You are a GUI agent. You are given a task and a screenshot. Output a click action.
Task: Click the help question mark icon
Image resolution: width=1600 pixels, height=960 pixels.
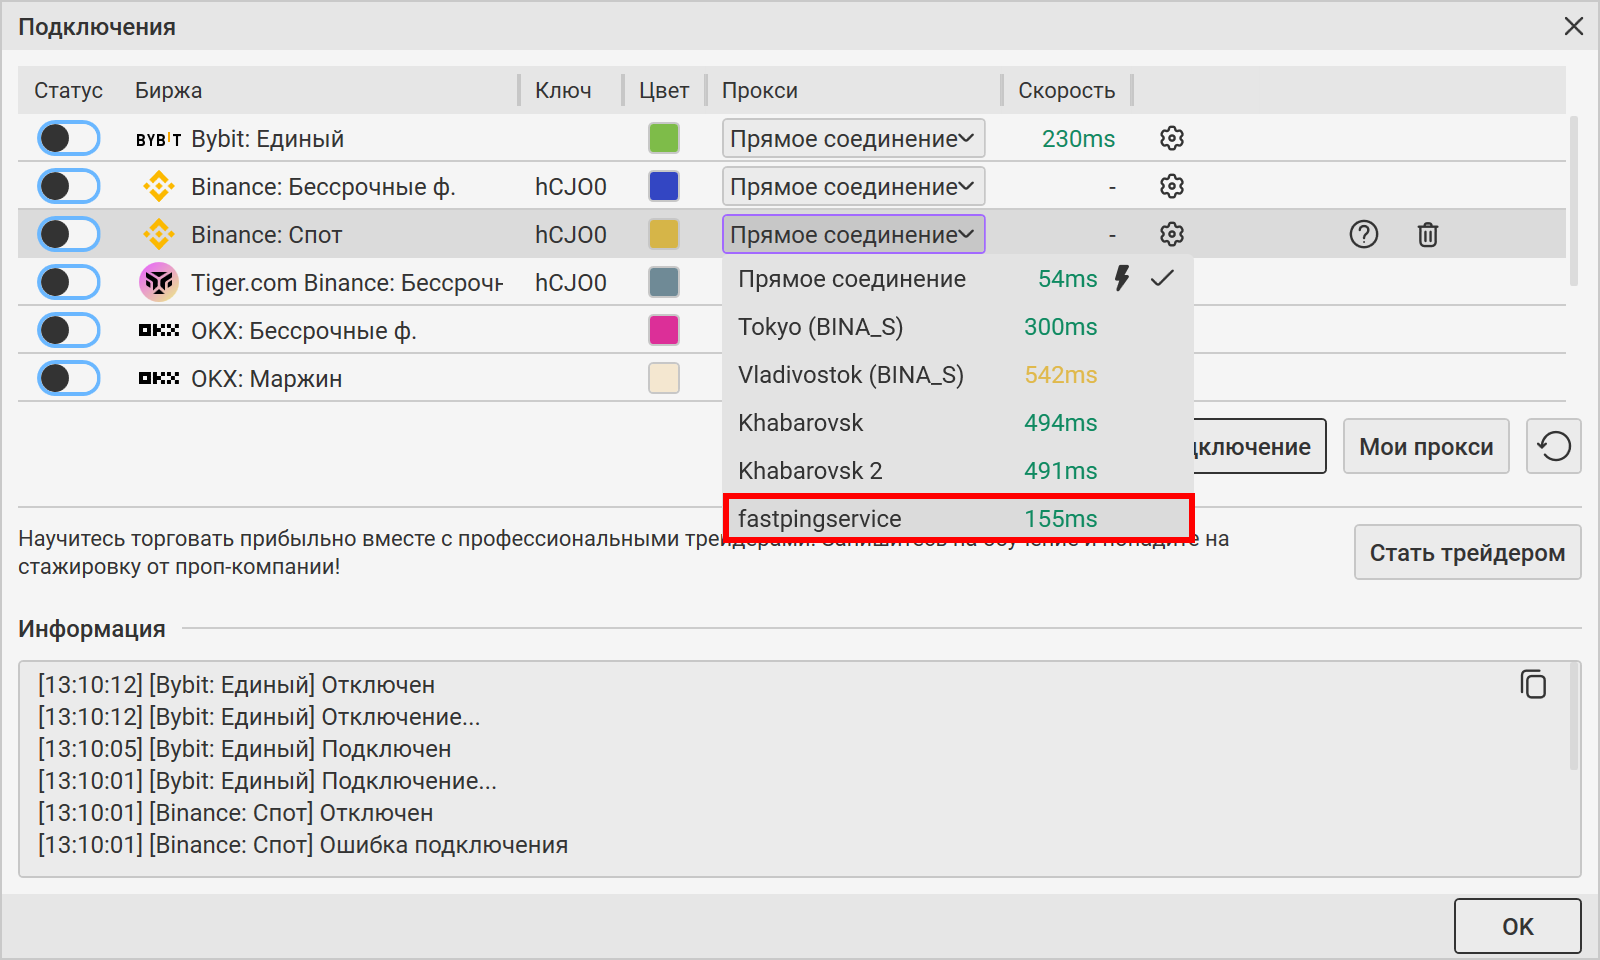click(x=1363, y=234)
